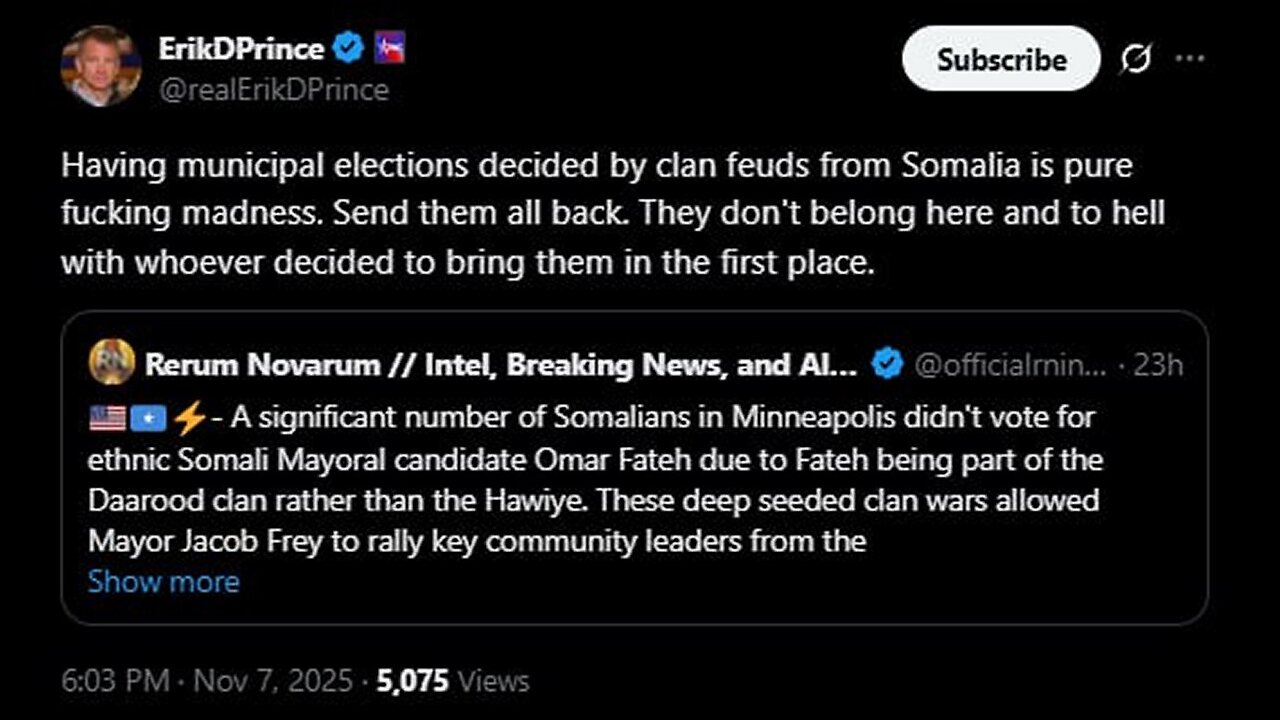1280x720 pixels.
Task: Click the 6:03 PM Nov 7, 2025 timestamp
Action: (206, 682)
